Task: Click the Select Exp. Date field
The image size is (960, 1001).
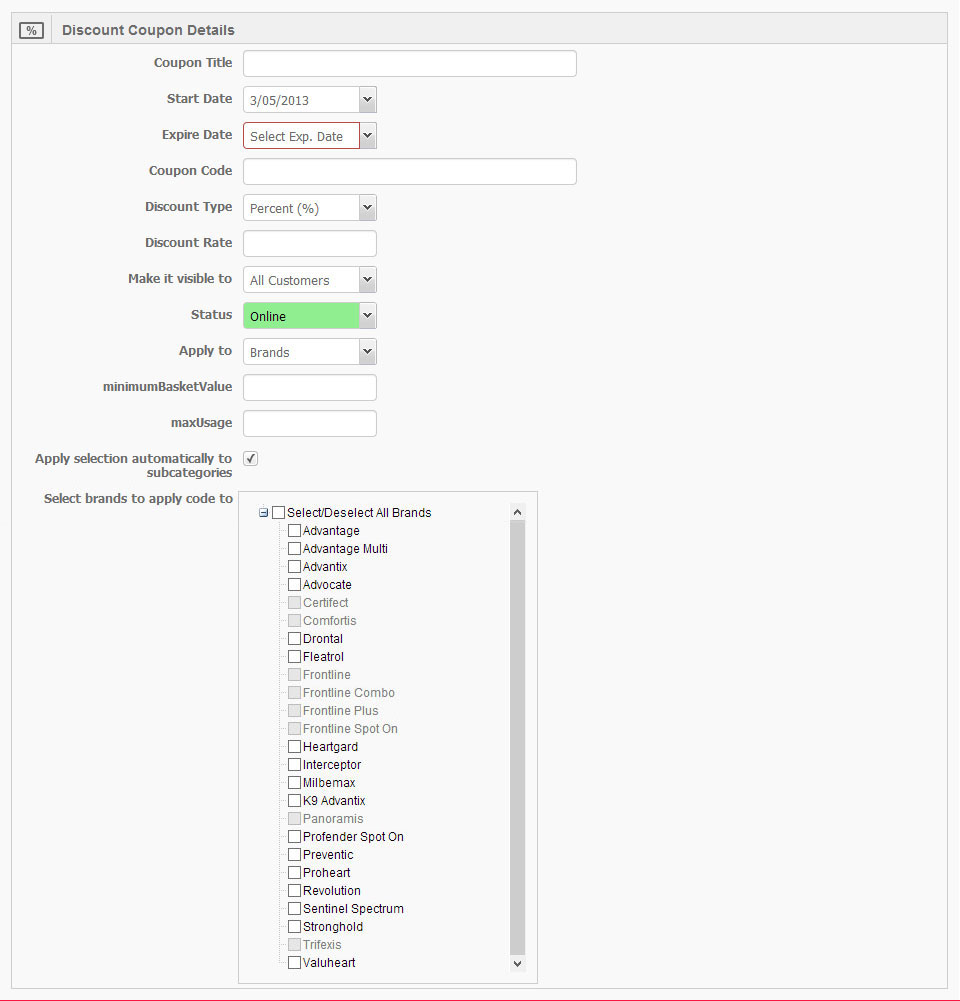Action: click(x=301, y=136)
